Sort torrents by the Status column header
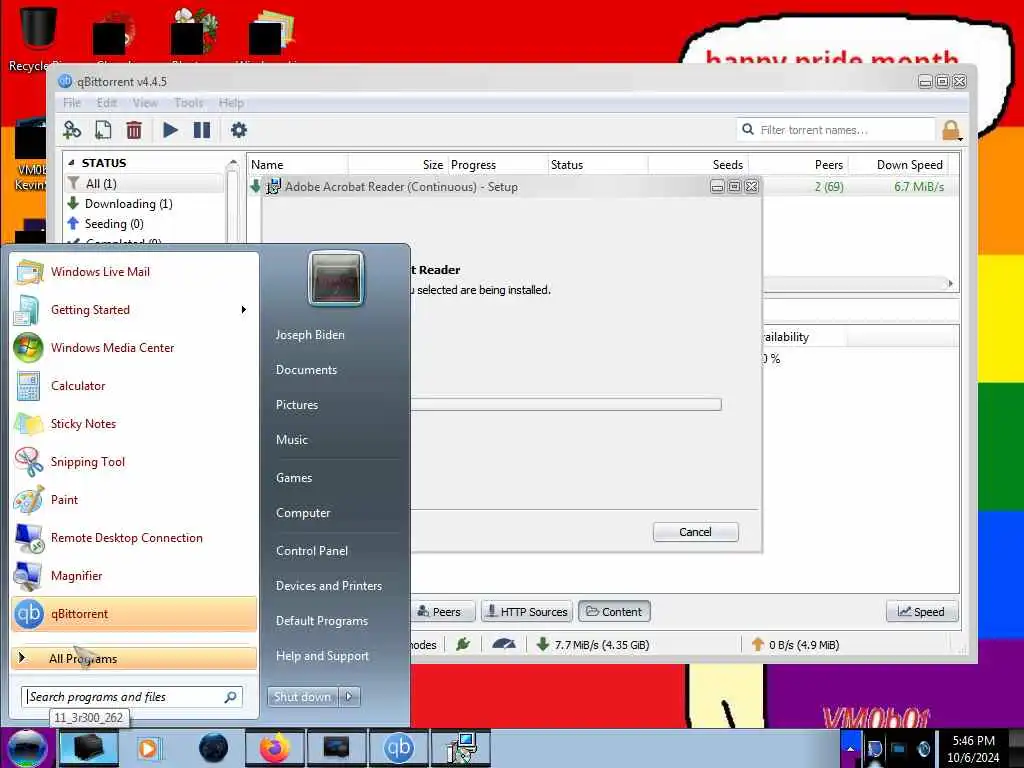 pyautogui.click(x=598, y=165)
